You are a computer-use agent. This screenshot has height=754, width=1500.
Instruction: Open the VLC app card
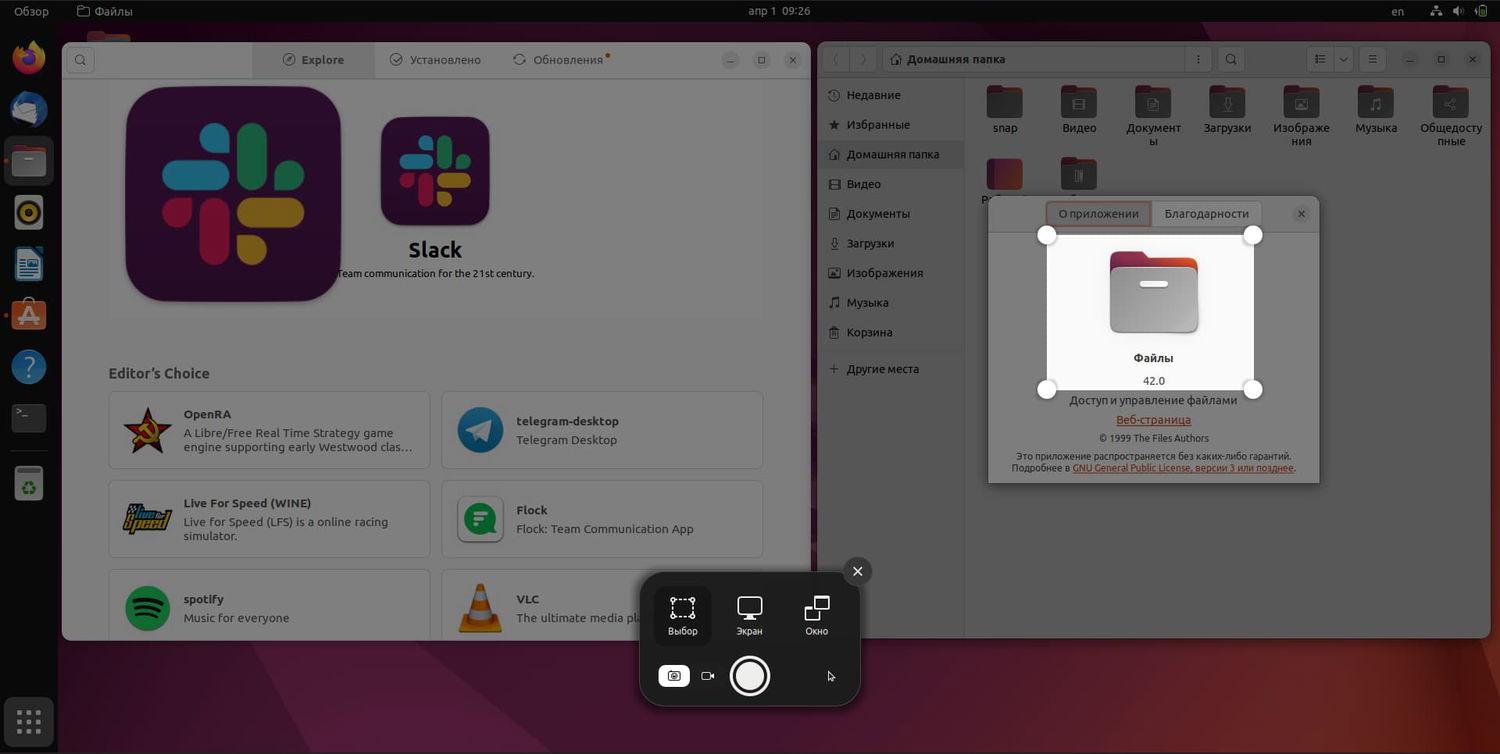point(602,605)
